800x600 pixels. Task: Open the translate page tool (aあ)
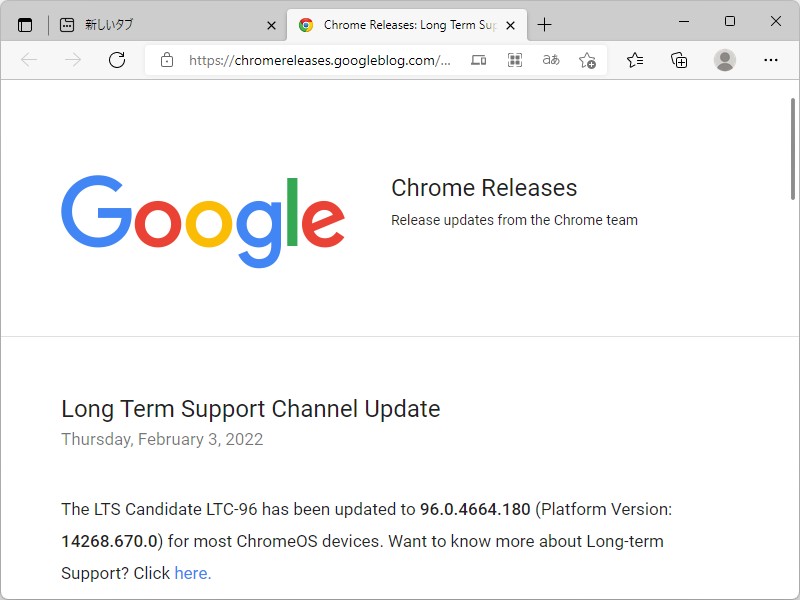(x=551, y=60)
